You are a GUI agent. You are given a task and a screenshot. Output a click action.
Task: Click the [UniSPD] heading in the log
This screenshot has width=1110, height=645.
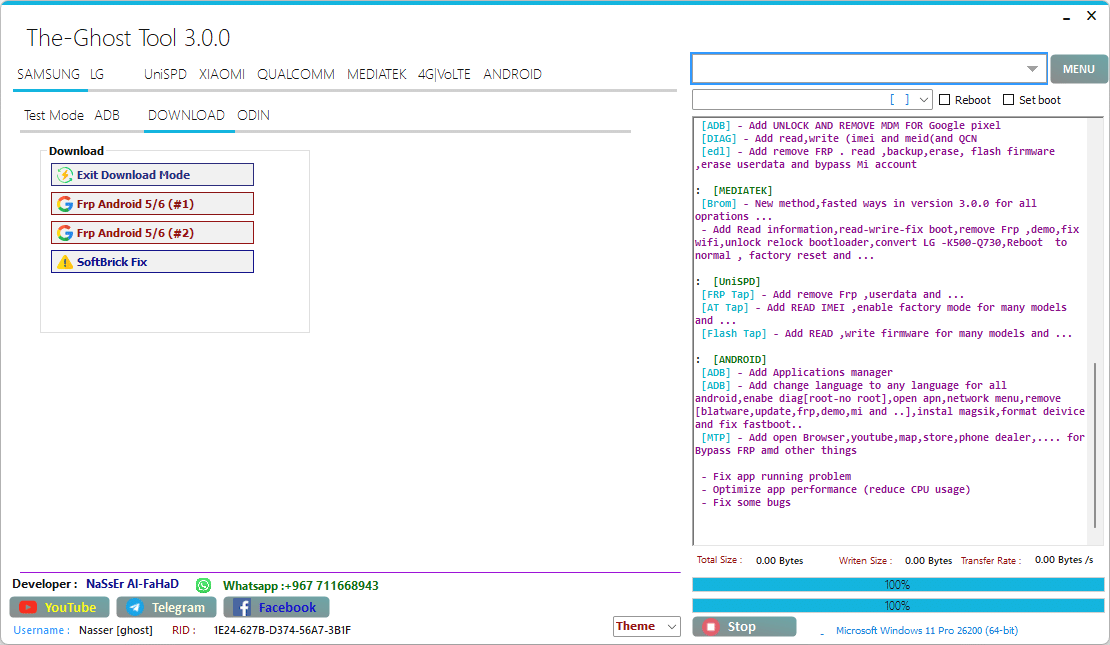[x=736, y=282]
